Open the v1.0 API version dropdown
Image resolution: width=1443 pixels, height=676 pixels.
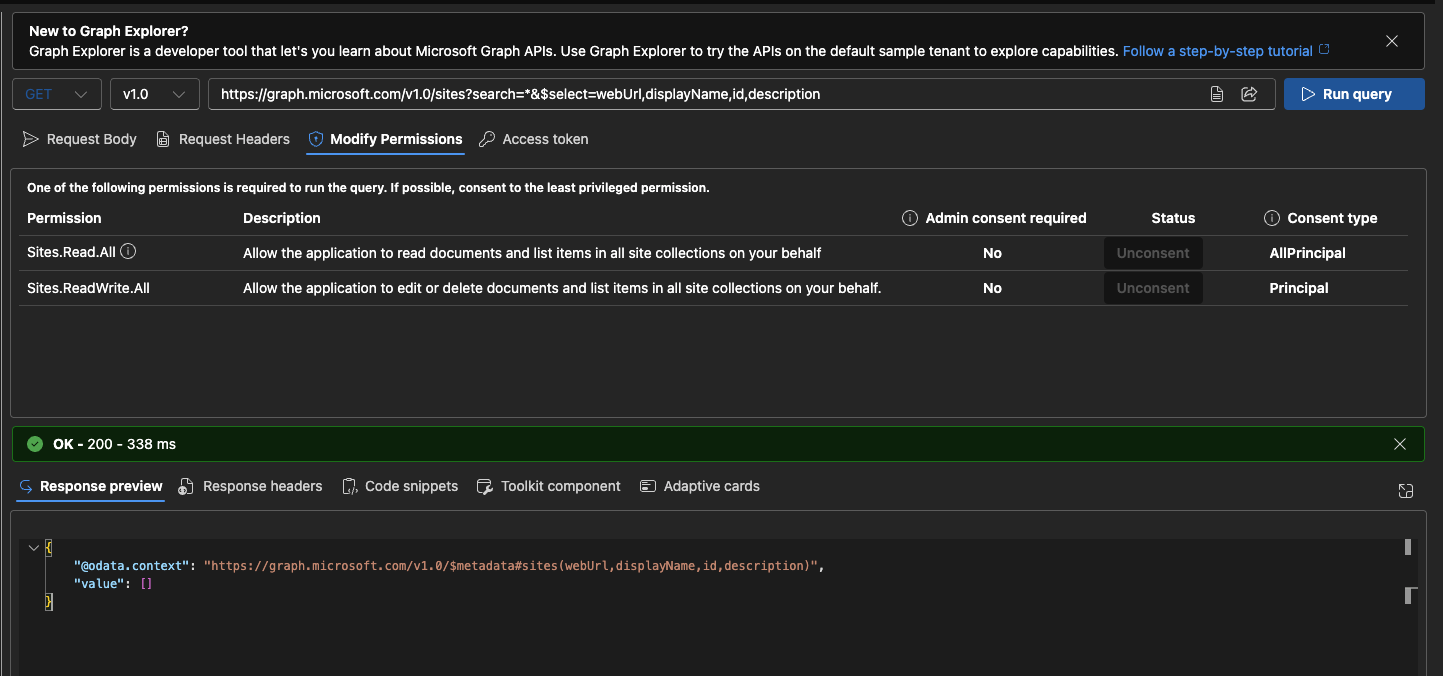(x=154, y=94)
